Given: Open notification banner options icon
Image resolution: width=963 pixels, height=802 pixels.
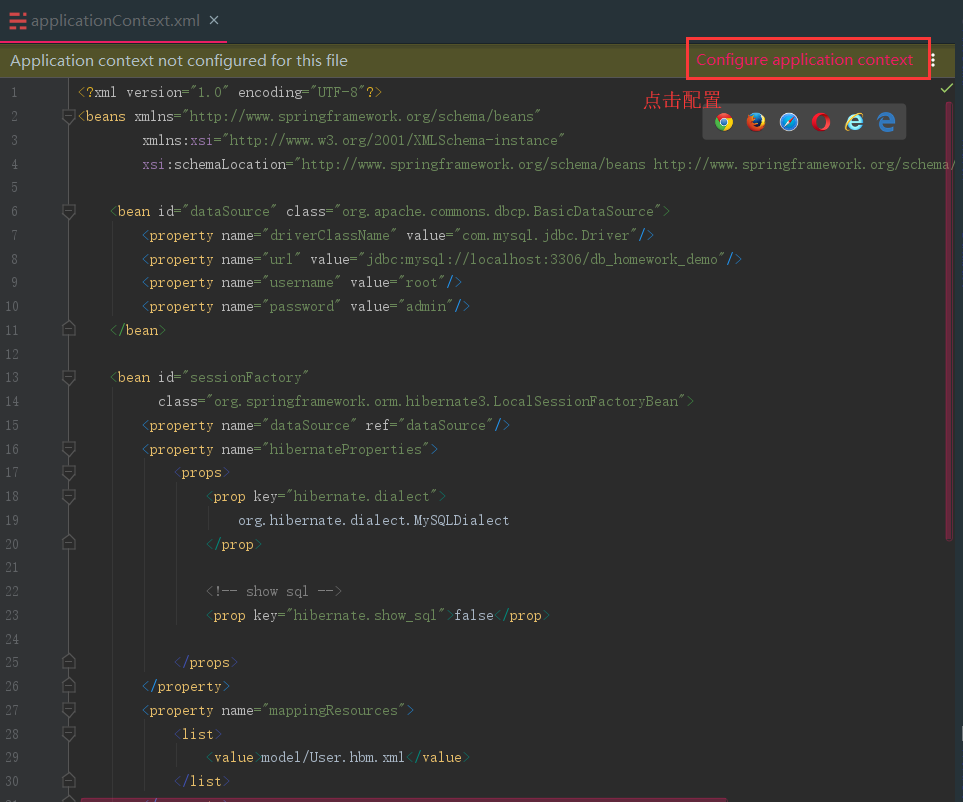Looking at the screenshot, I should tap(933, 60).
